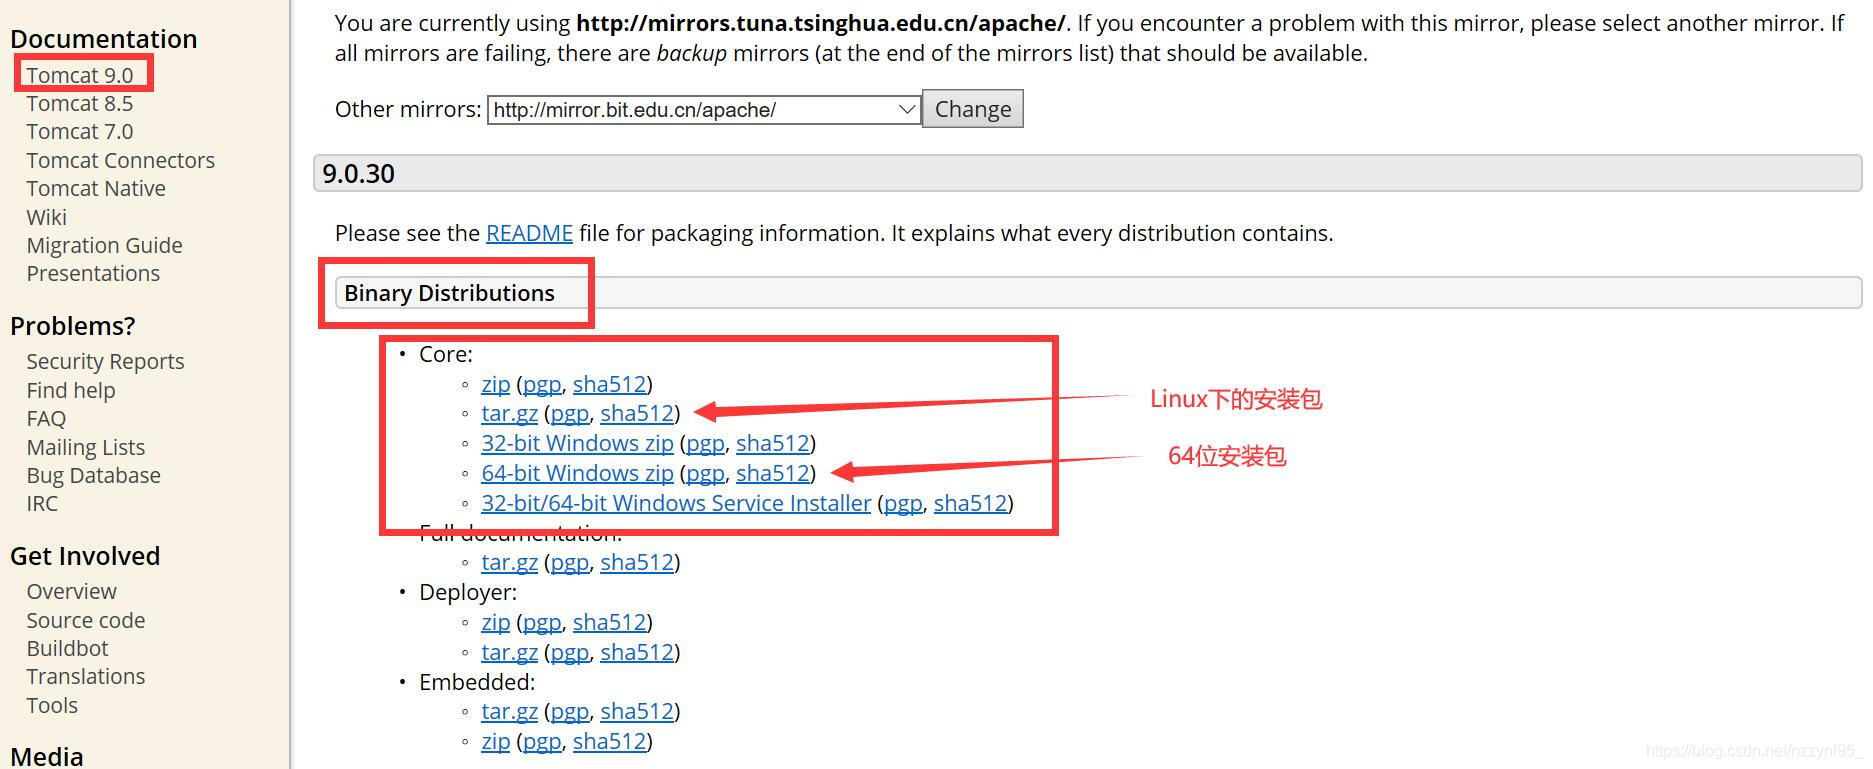Open sha512 checksum for Embedded tar.gz
This screenshot has width=1873, height=769.
[637, 711]
